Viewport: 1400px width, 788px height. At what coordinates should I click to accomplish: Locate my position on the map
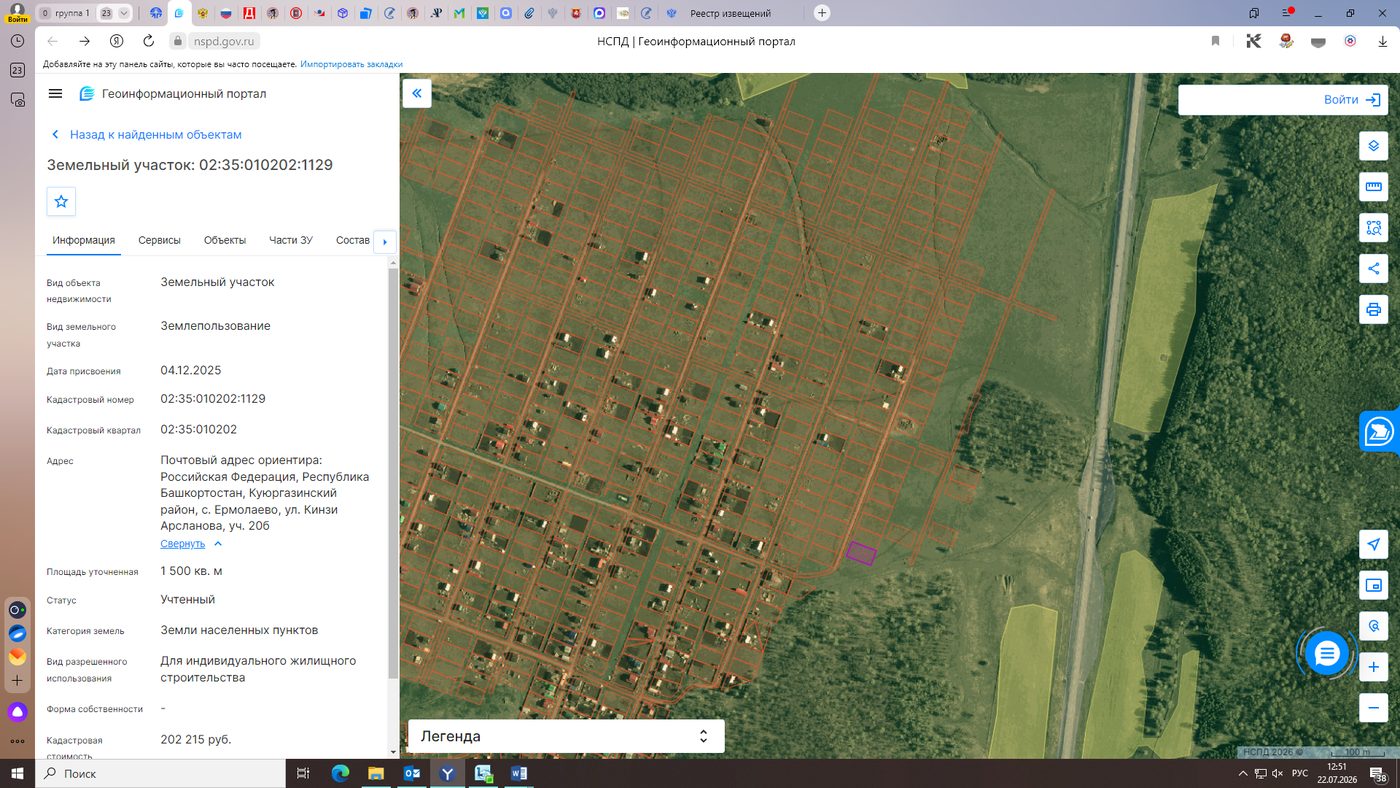1373,544
